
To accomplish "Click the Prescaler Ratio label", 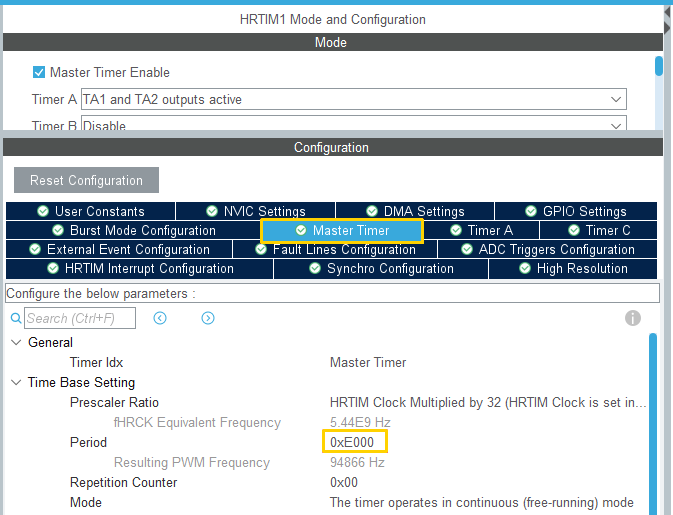I will [114, 403].
